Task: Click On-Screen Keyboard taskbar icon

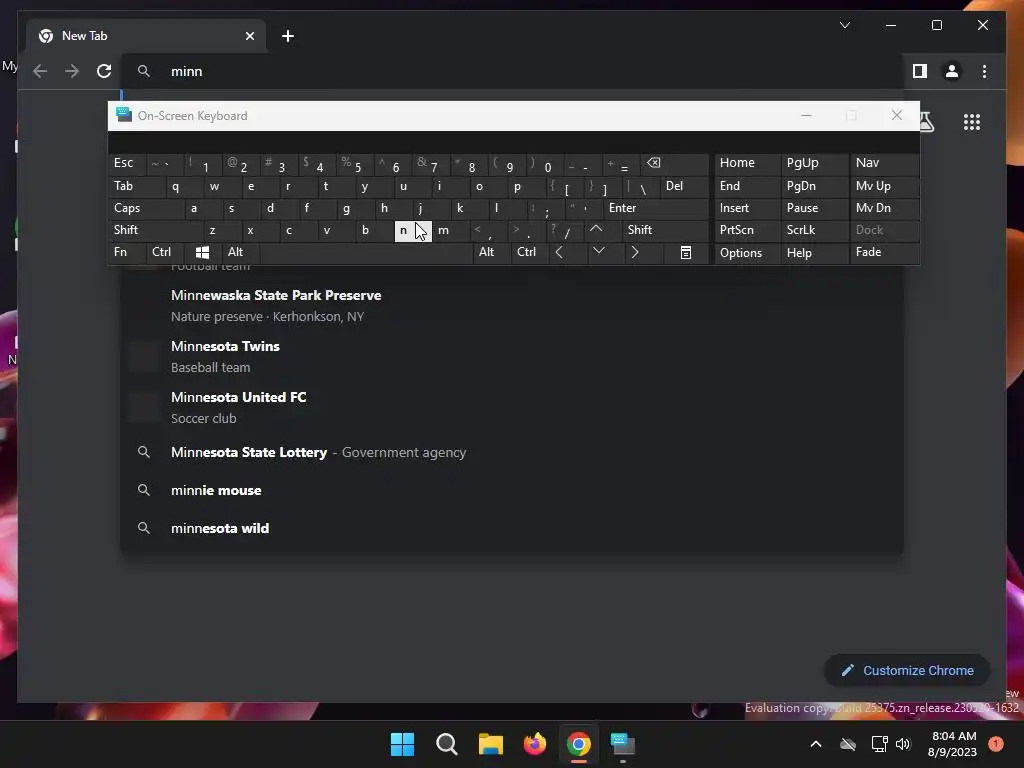Action: tap(623, 744)
